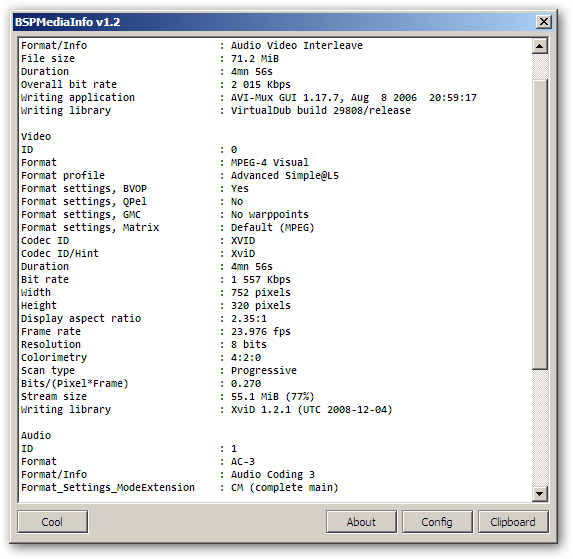
Task: Select the '71.2 MiB' file size
Action: 255,59
